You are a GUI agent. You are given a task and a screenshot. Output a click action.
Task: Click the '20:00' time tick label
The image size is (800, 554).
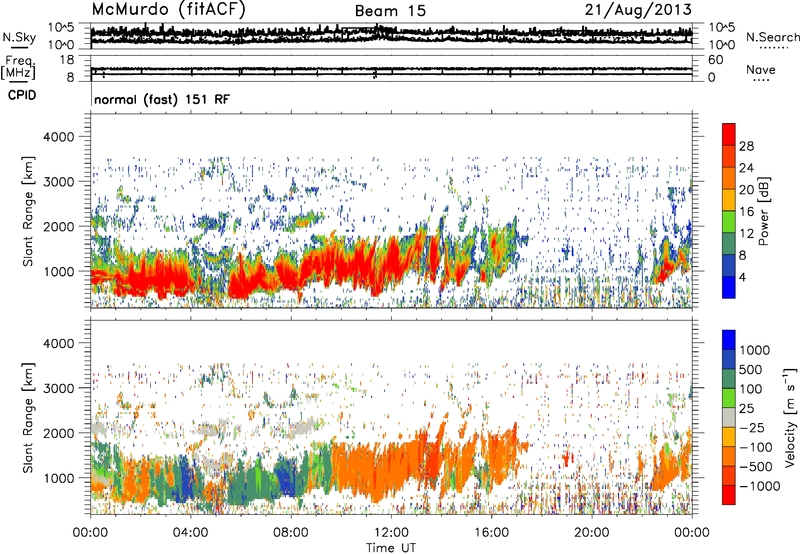591,533
